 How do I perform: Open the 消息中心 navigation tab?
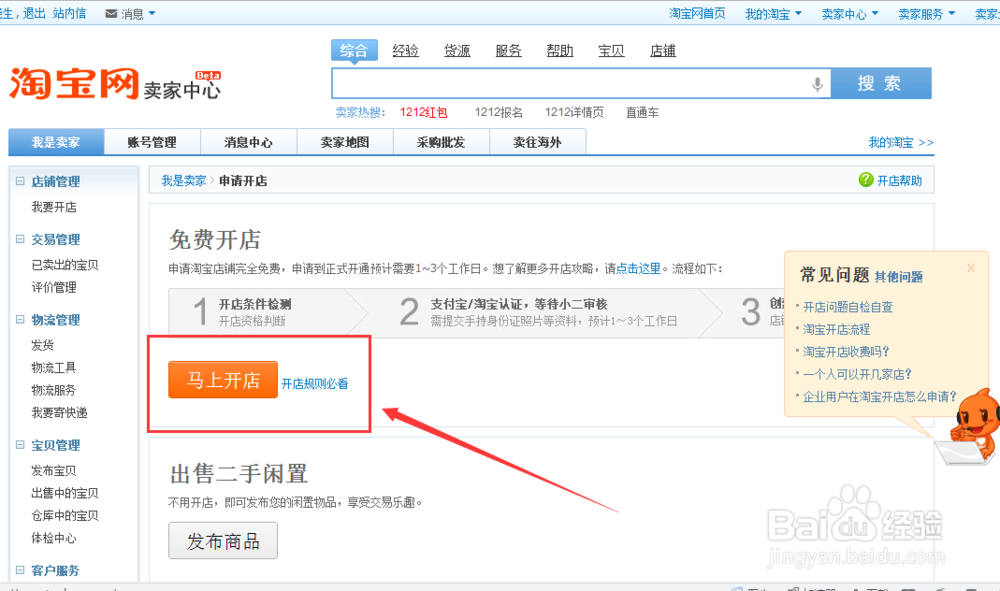pos(249,142)
